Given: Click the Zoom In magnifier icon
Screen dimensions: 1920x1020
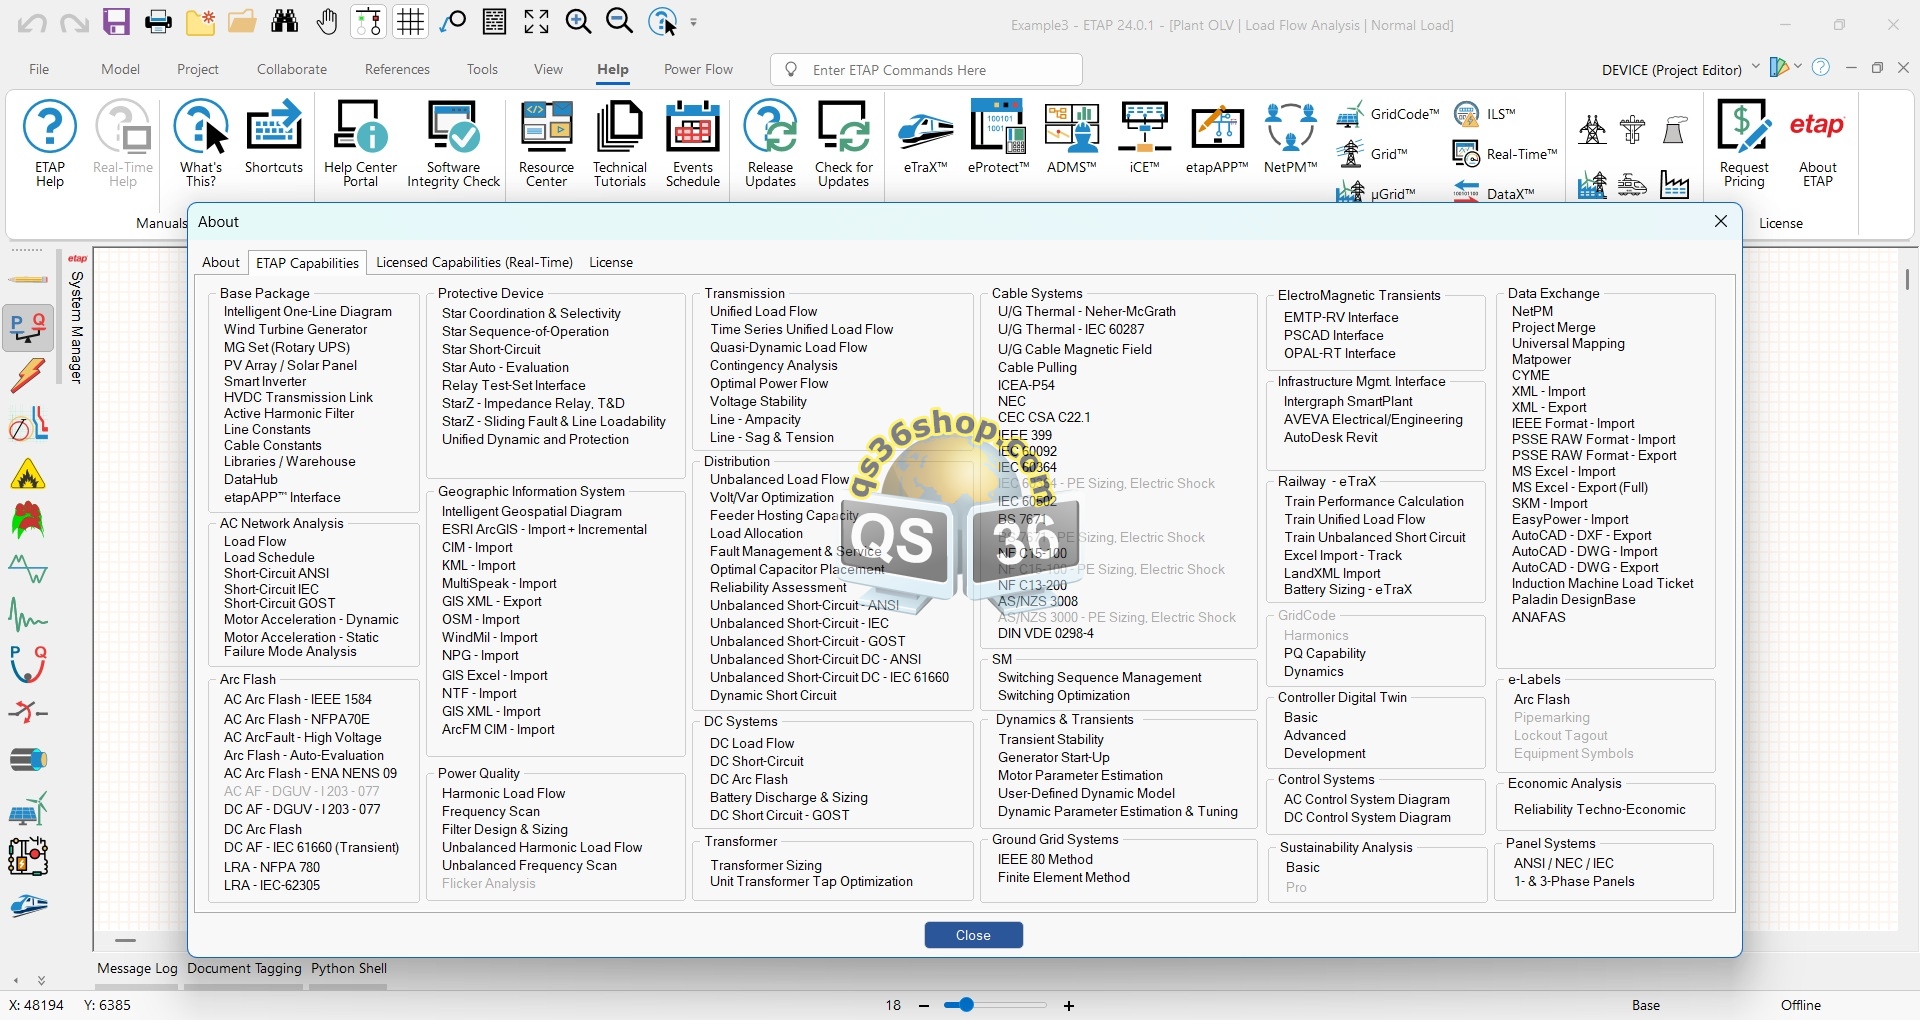Looking at the screenshot, I should click(578, 22).
